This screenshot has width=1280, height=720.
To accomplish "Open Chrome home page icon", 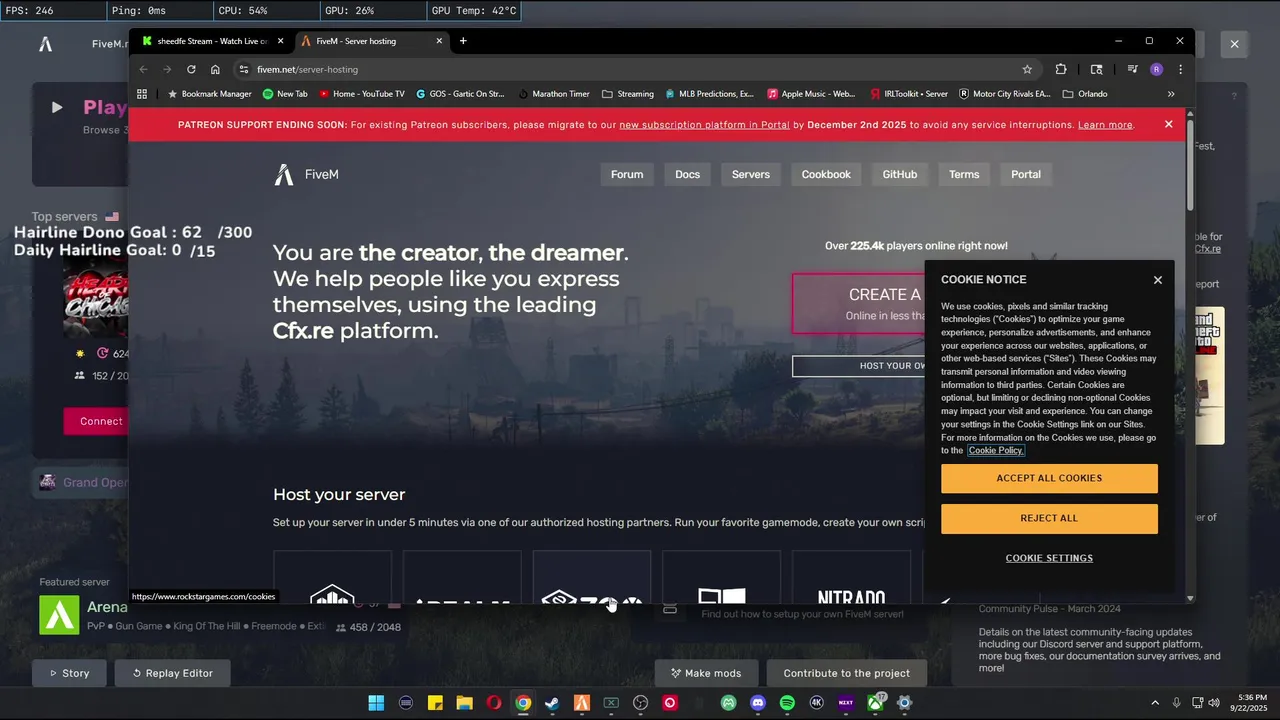I will point(215,69).
